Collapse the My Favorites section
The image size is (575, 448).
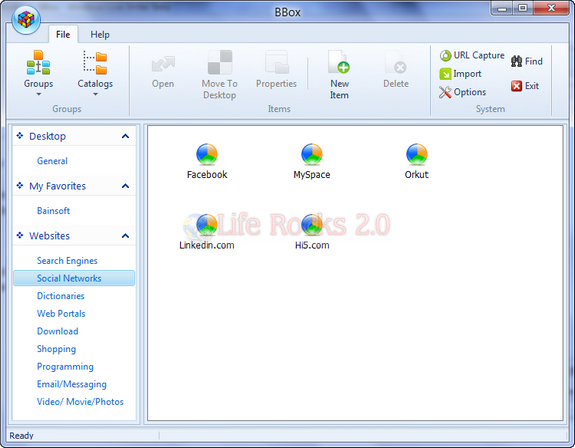pos(125,186)
